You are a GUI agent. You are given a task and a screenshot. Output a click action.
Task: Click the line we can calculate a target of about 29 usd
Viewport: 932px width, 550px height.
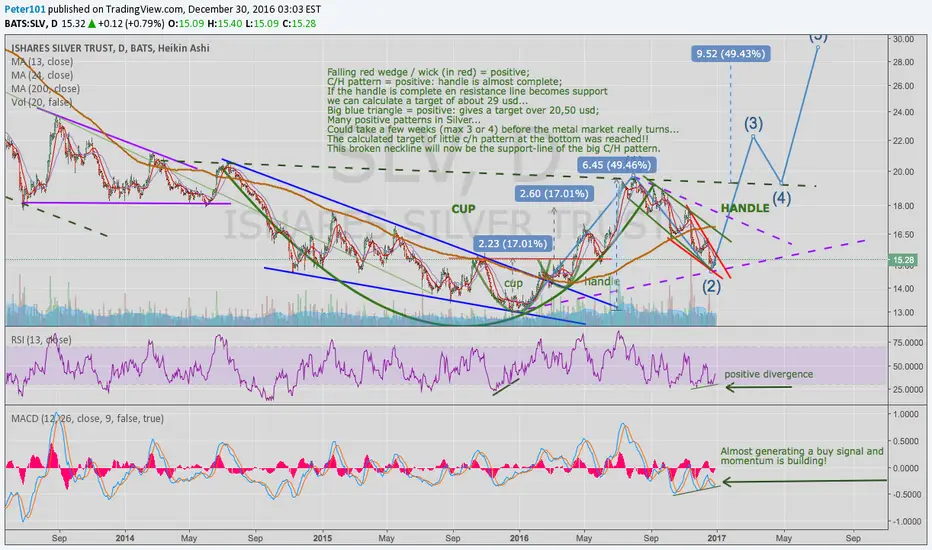point(427,100)
